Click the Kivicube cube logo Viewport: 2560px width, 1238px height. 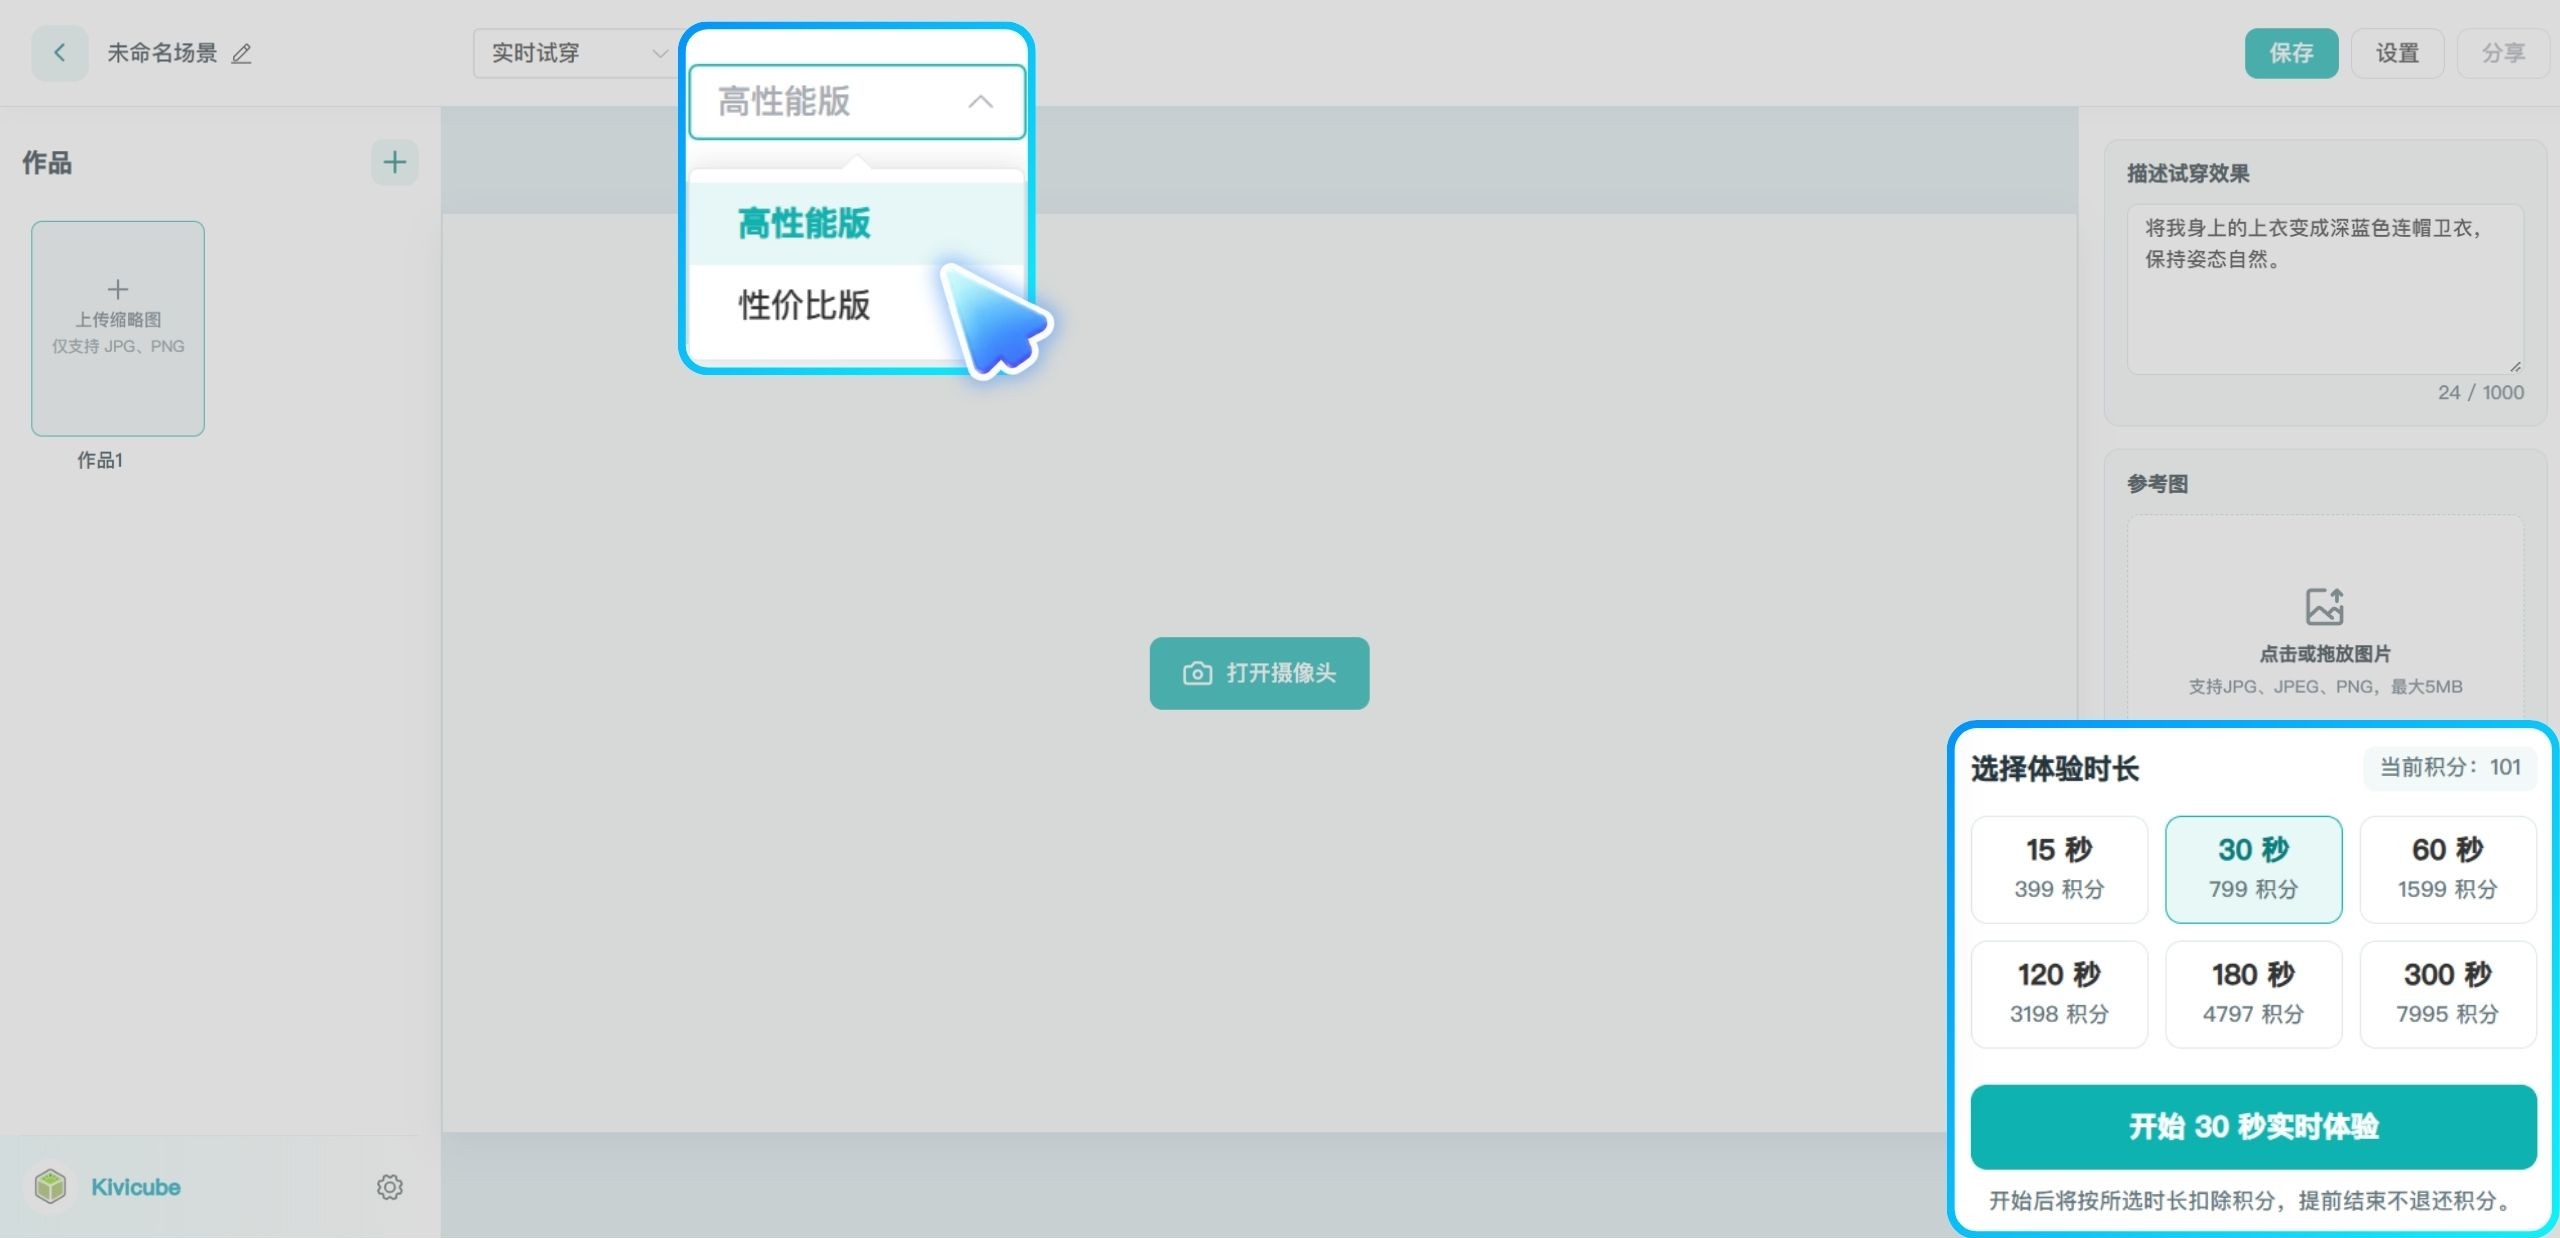(50, 1187)
